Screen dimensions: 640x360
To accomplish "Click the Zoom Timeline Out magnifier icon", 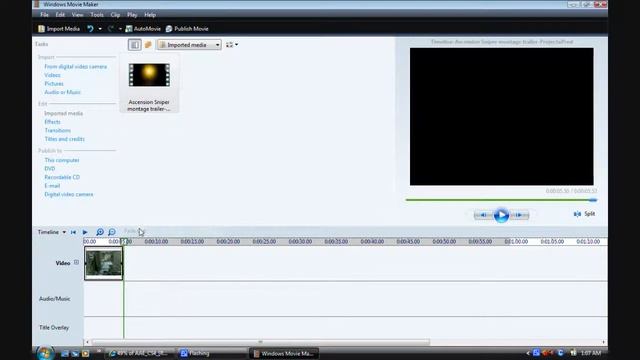I will tap(111, 232).
